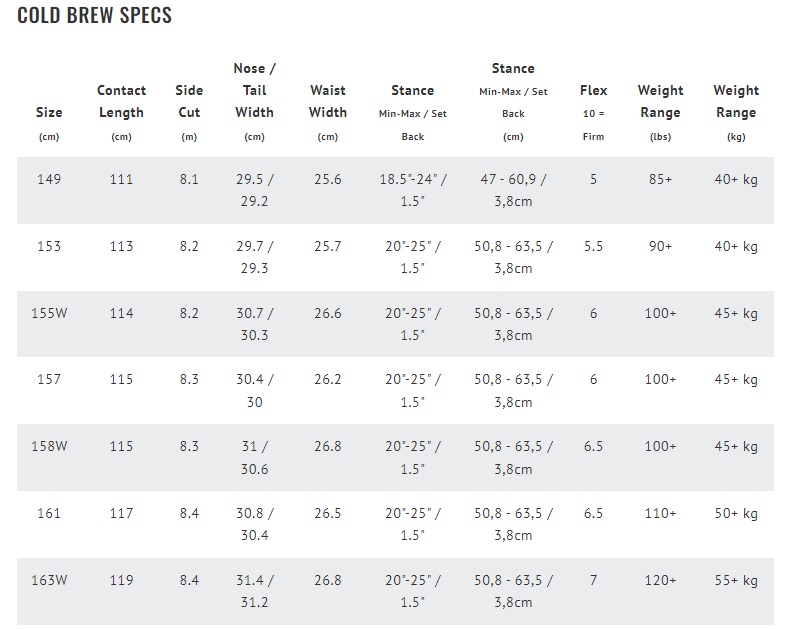Click the Nose / Tail Width header
793x629 pixels.
coord(254,101)
